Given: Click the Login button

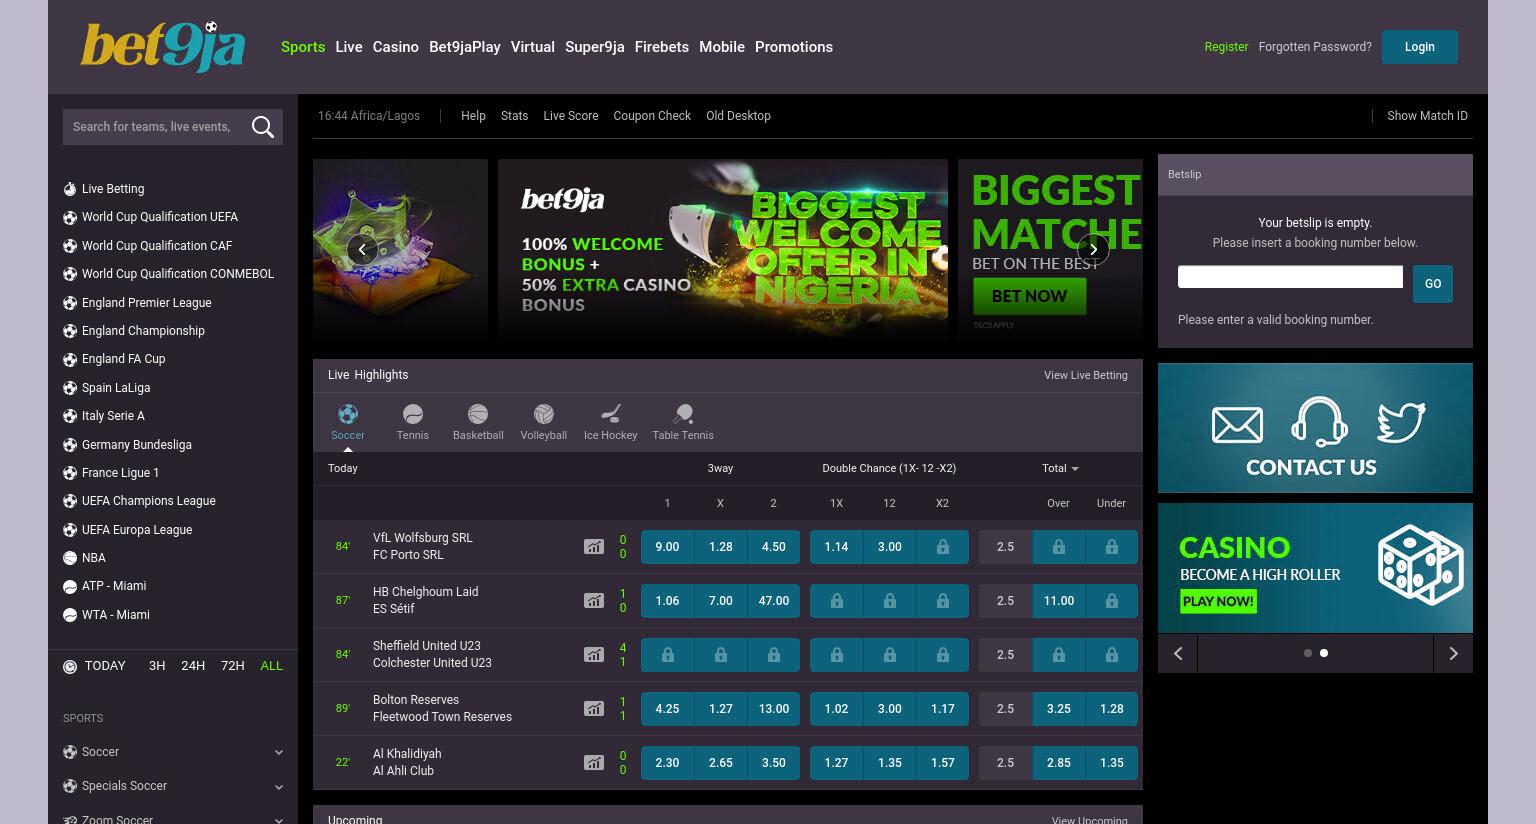Looking at the screenshot, I should tap(1420, 47).
